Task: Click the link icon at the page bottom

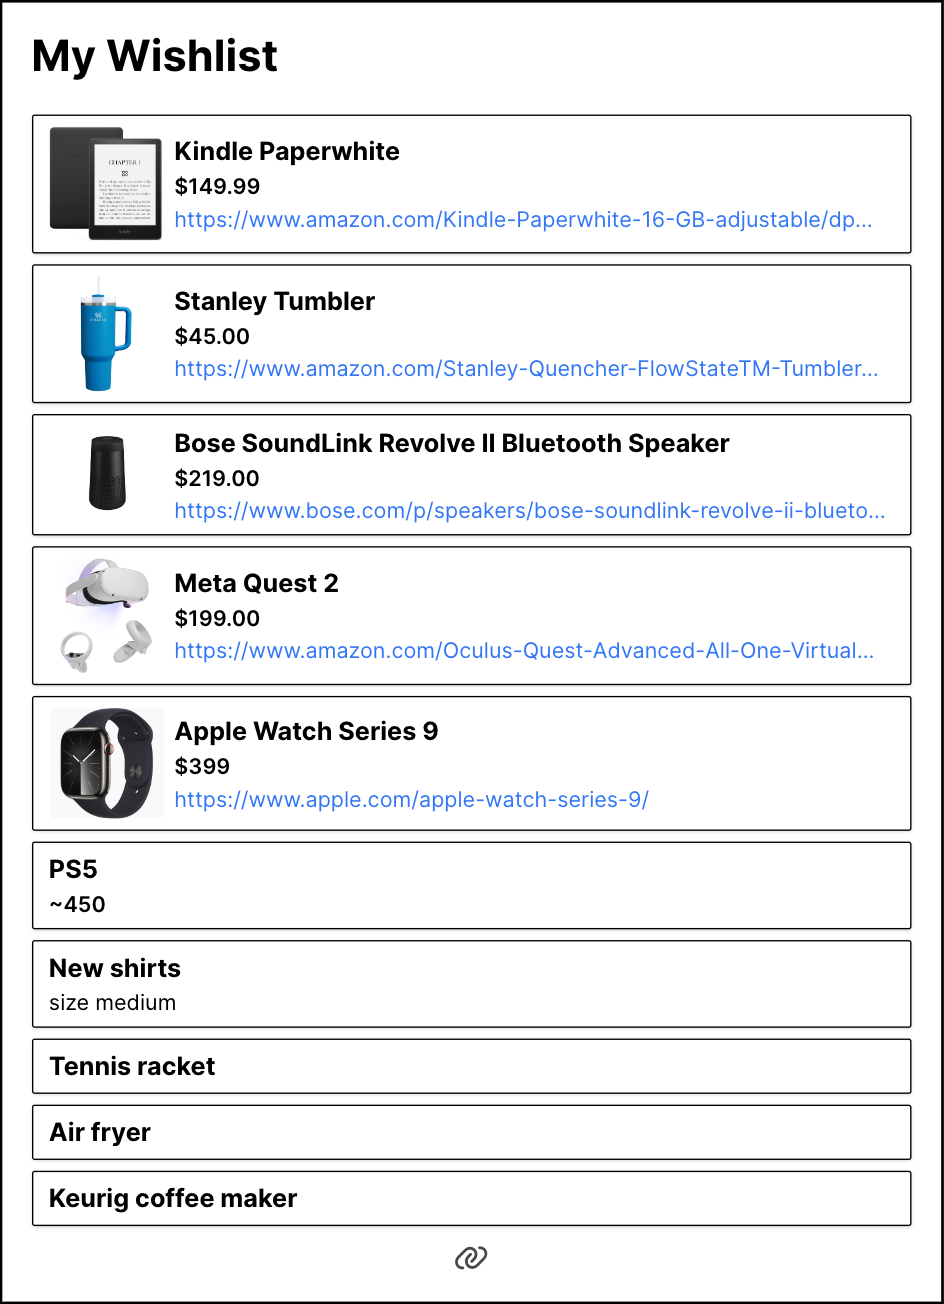Action: coord(471,1258)
